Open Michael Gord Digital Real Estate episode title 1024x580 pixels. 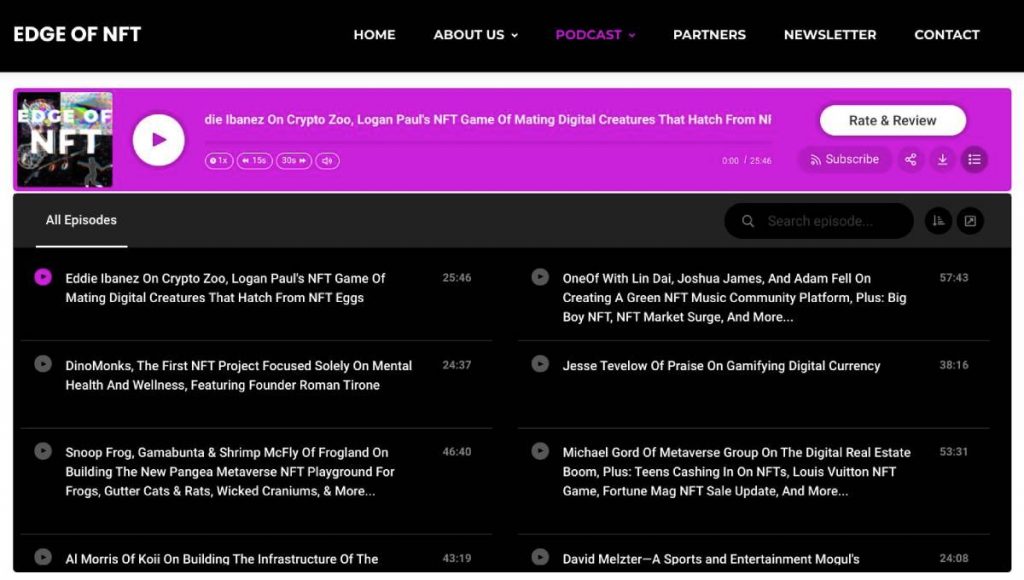pos(737,472)
